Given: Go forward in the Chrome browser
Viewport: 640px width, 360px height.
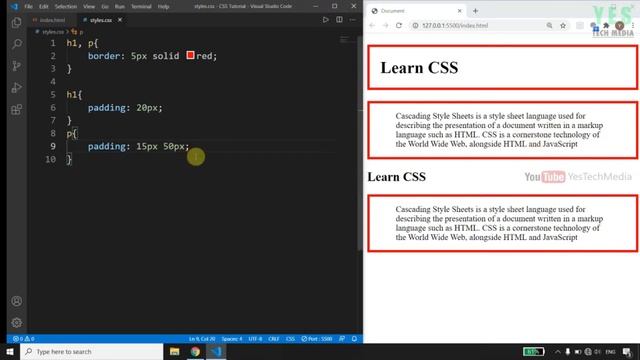Looking at the screenshot, I should click(x=385, y=25).
